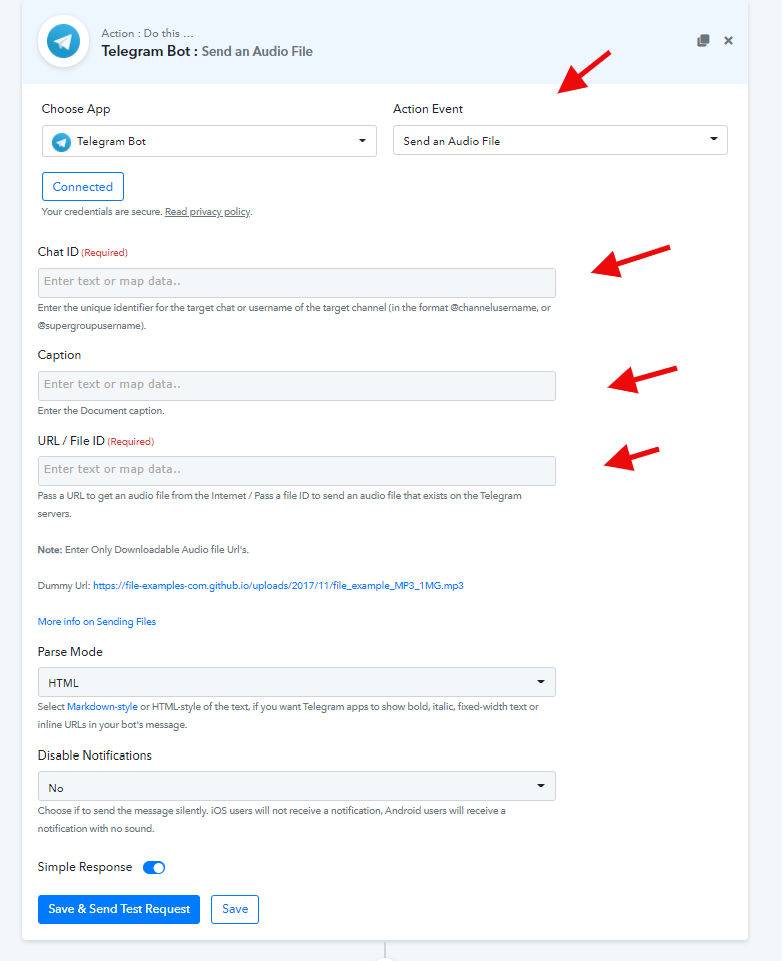Expand the Action Event dropdown
Image resolution: width=783 pixels, height=961 pixels.
pyautogui.click(x=560, y=140)
